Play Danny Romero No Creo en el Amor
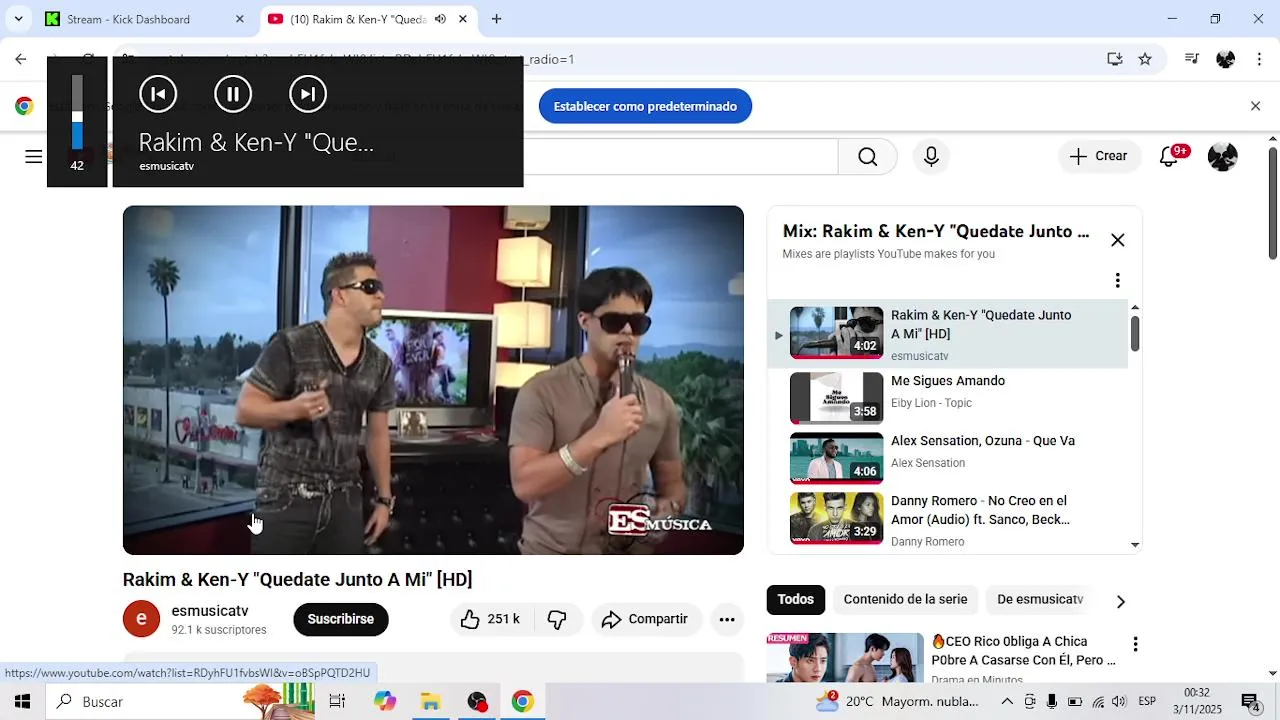This screenshot has height=720, width=1280. 948,518
